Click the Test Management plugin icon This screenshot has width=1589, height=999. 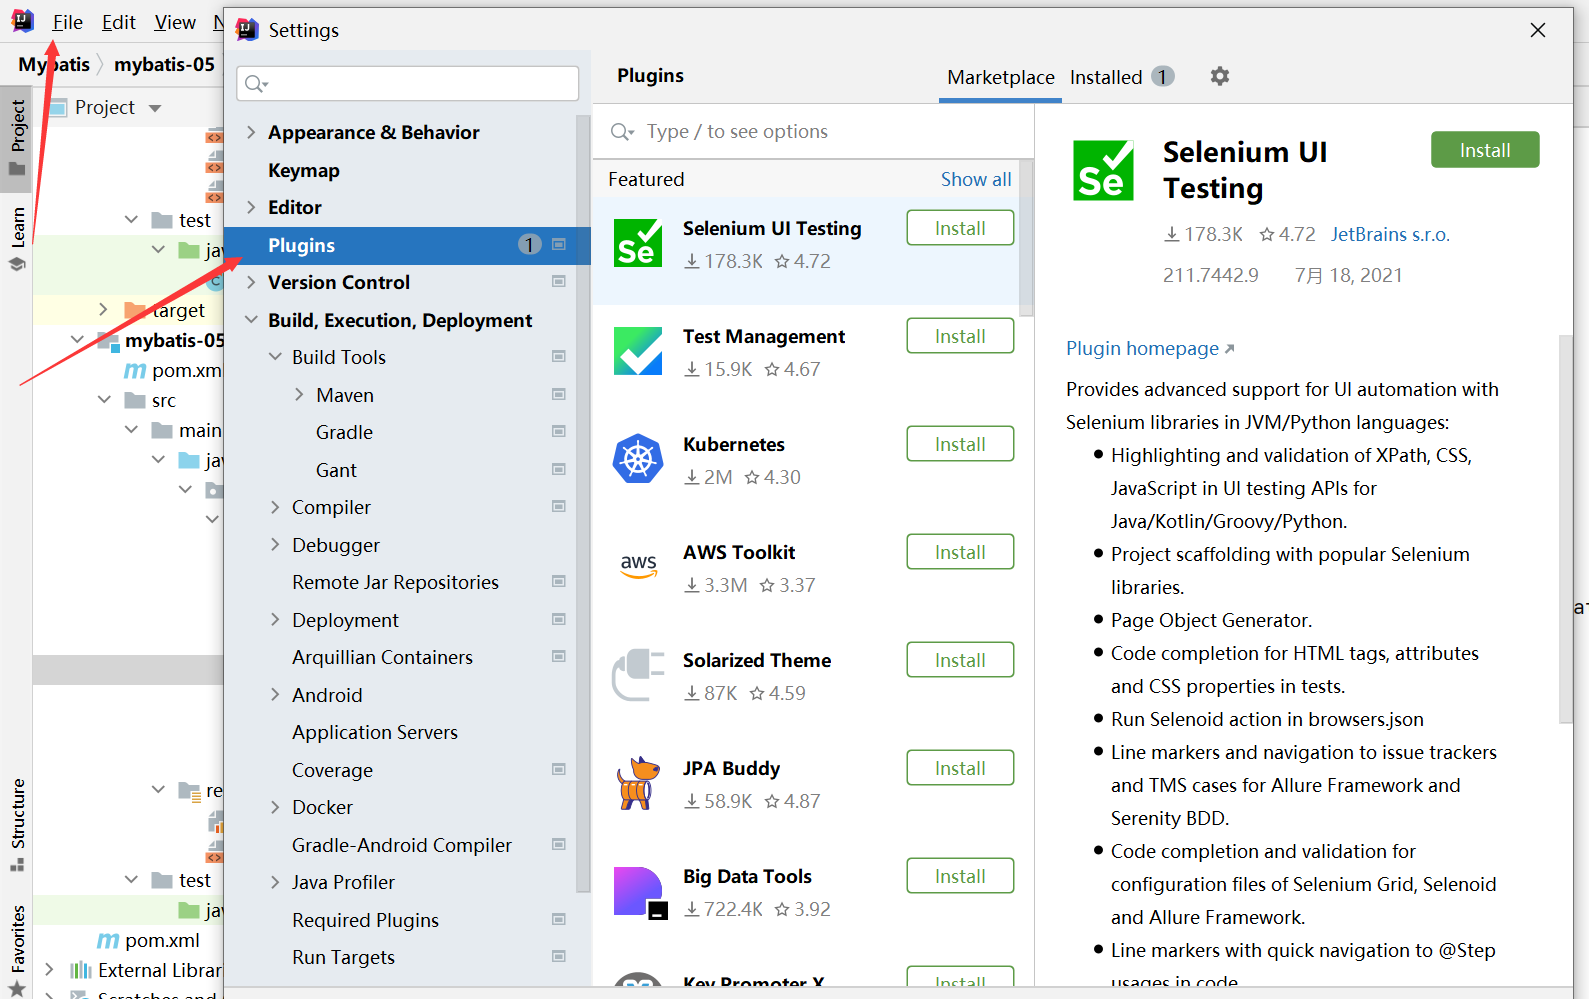point(638,352)
